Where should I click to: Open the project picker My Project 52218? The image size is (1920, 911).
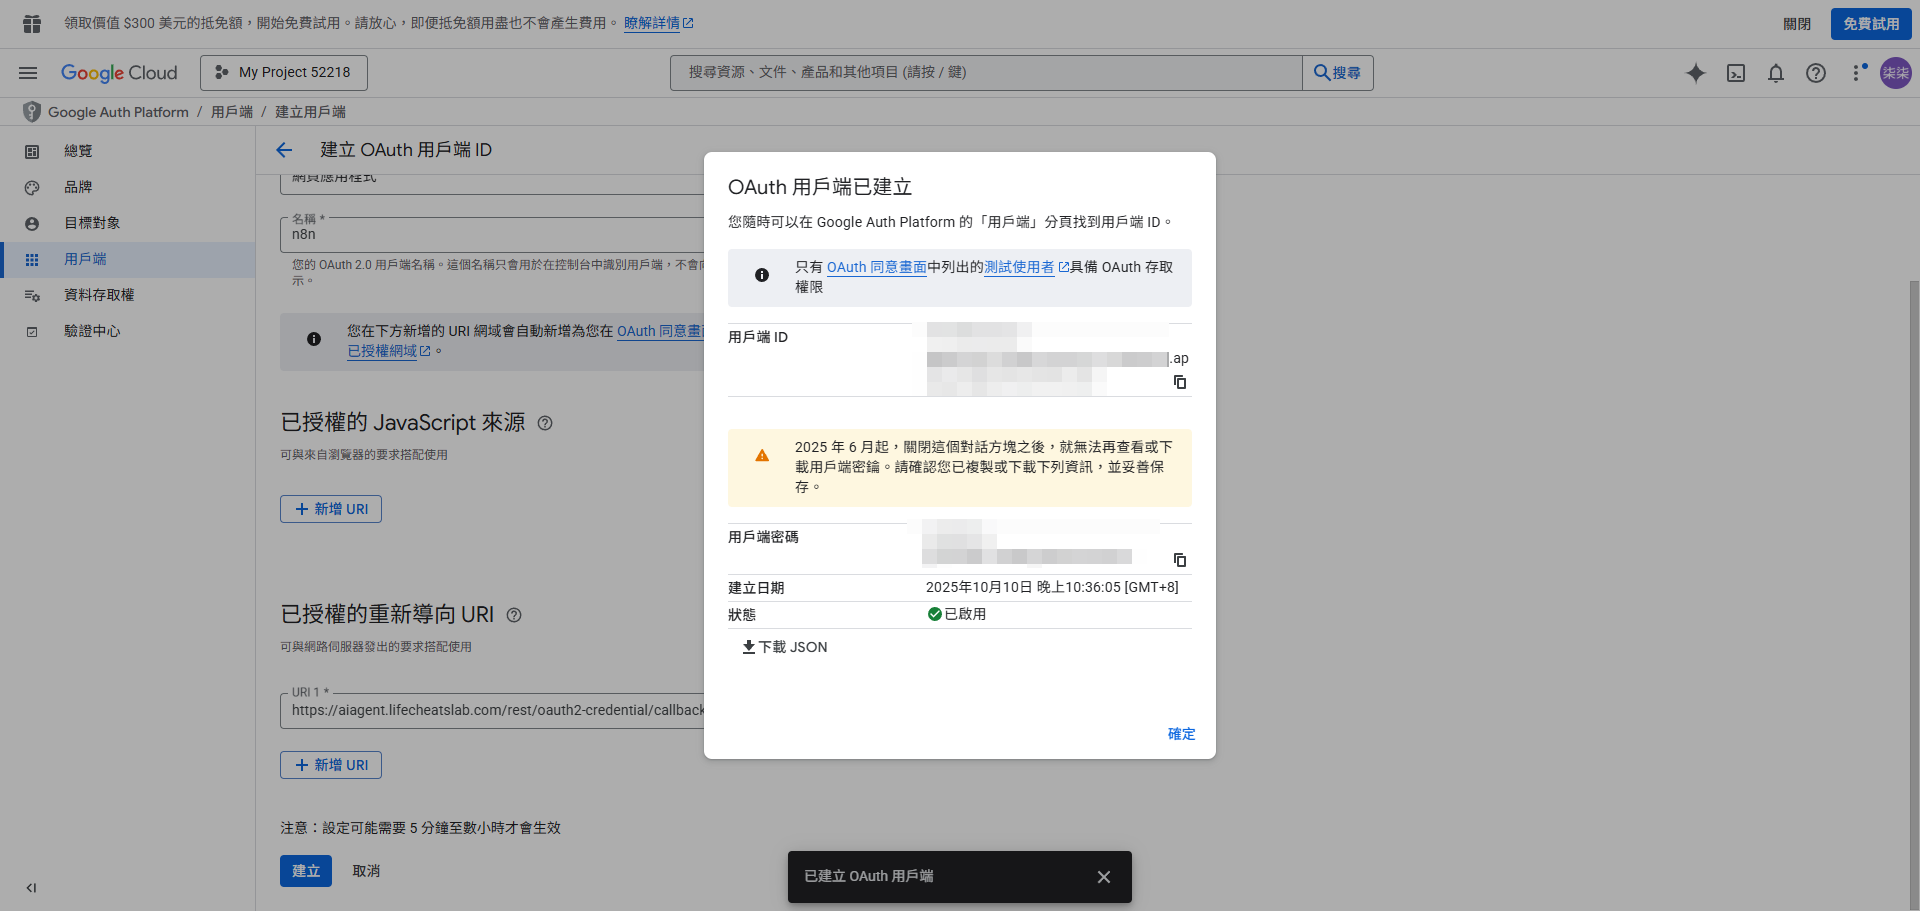283,72
